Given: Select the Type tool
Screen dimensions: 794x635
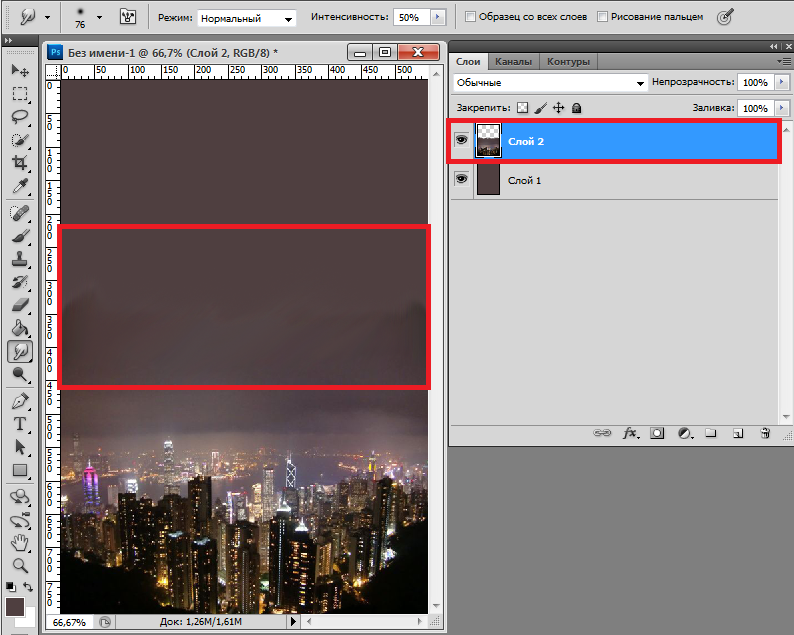Looking at the screenshot, I should [19, 423].
